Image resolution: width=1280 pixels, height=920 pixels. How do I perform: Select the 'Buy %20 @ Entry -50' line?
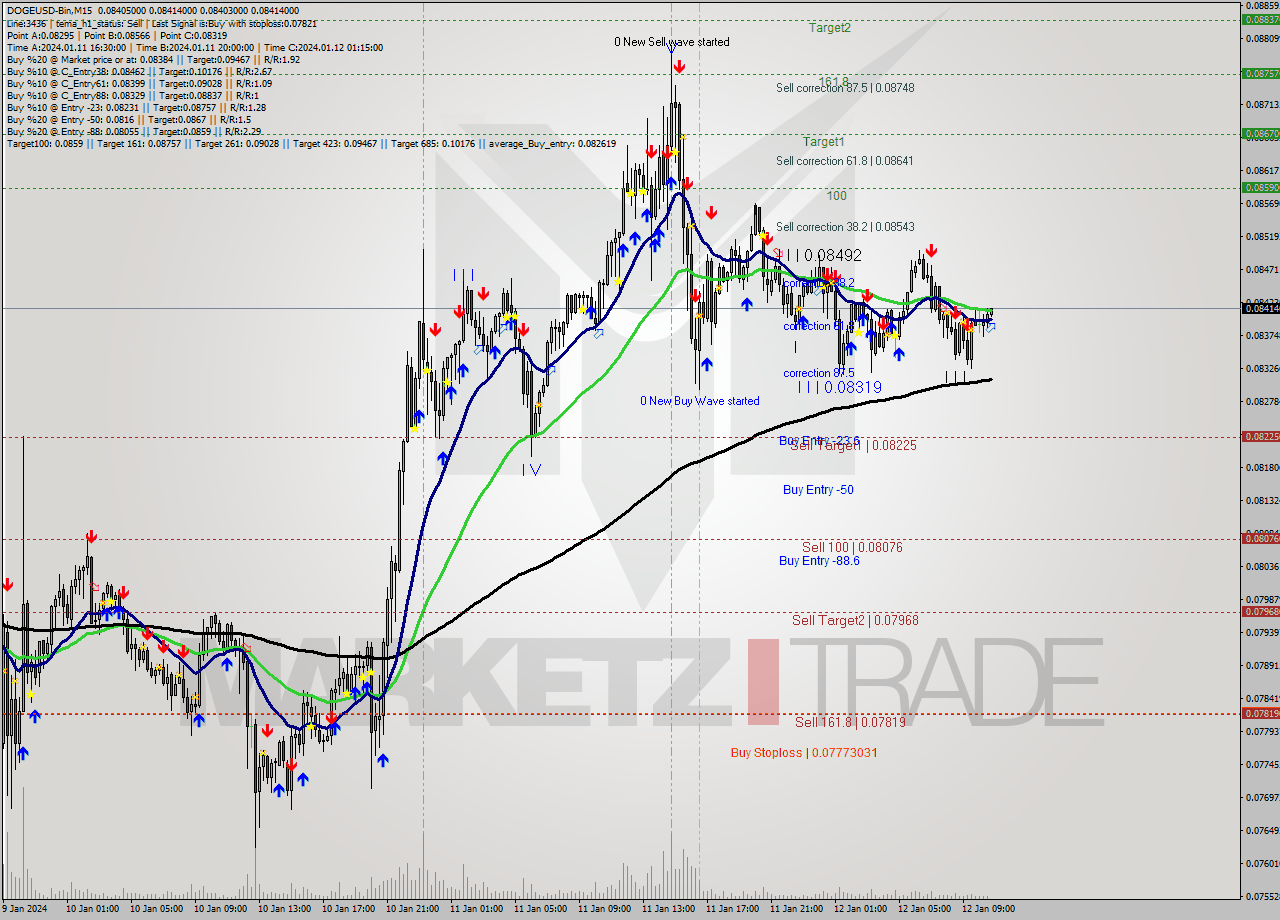[128, 119]
